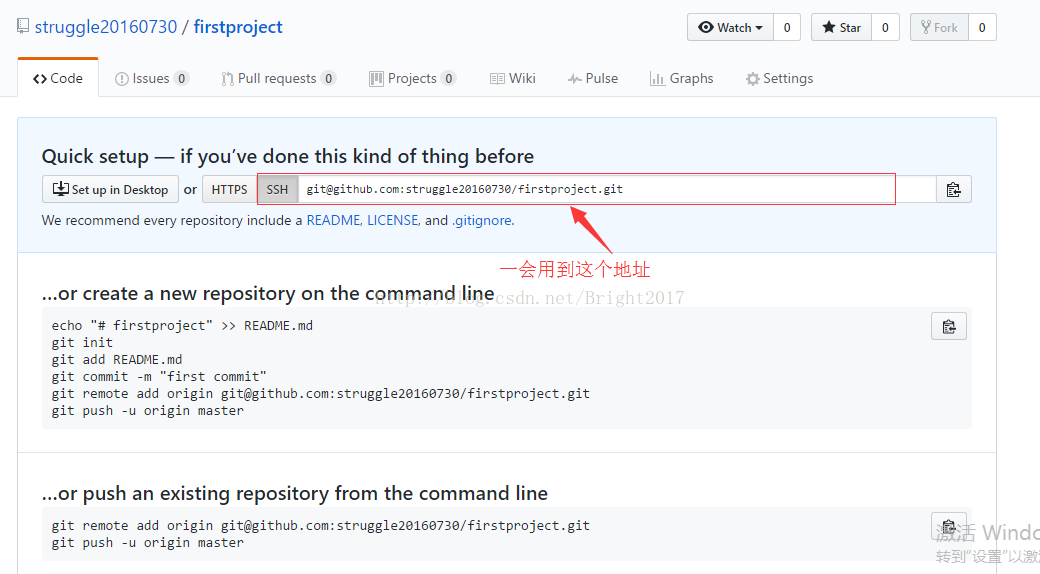This screenshot has height=574, width=1040.
Task: Click the Projects board icon
Action: pos(376,79)
